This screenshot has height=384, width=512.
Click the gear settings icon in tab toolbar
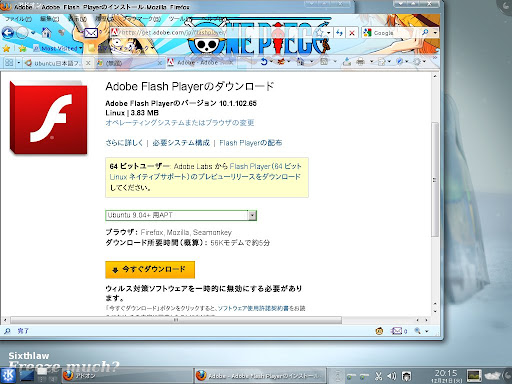[x=417, y=62]
